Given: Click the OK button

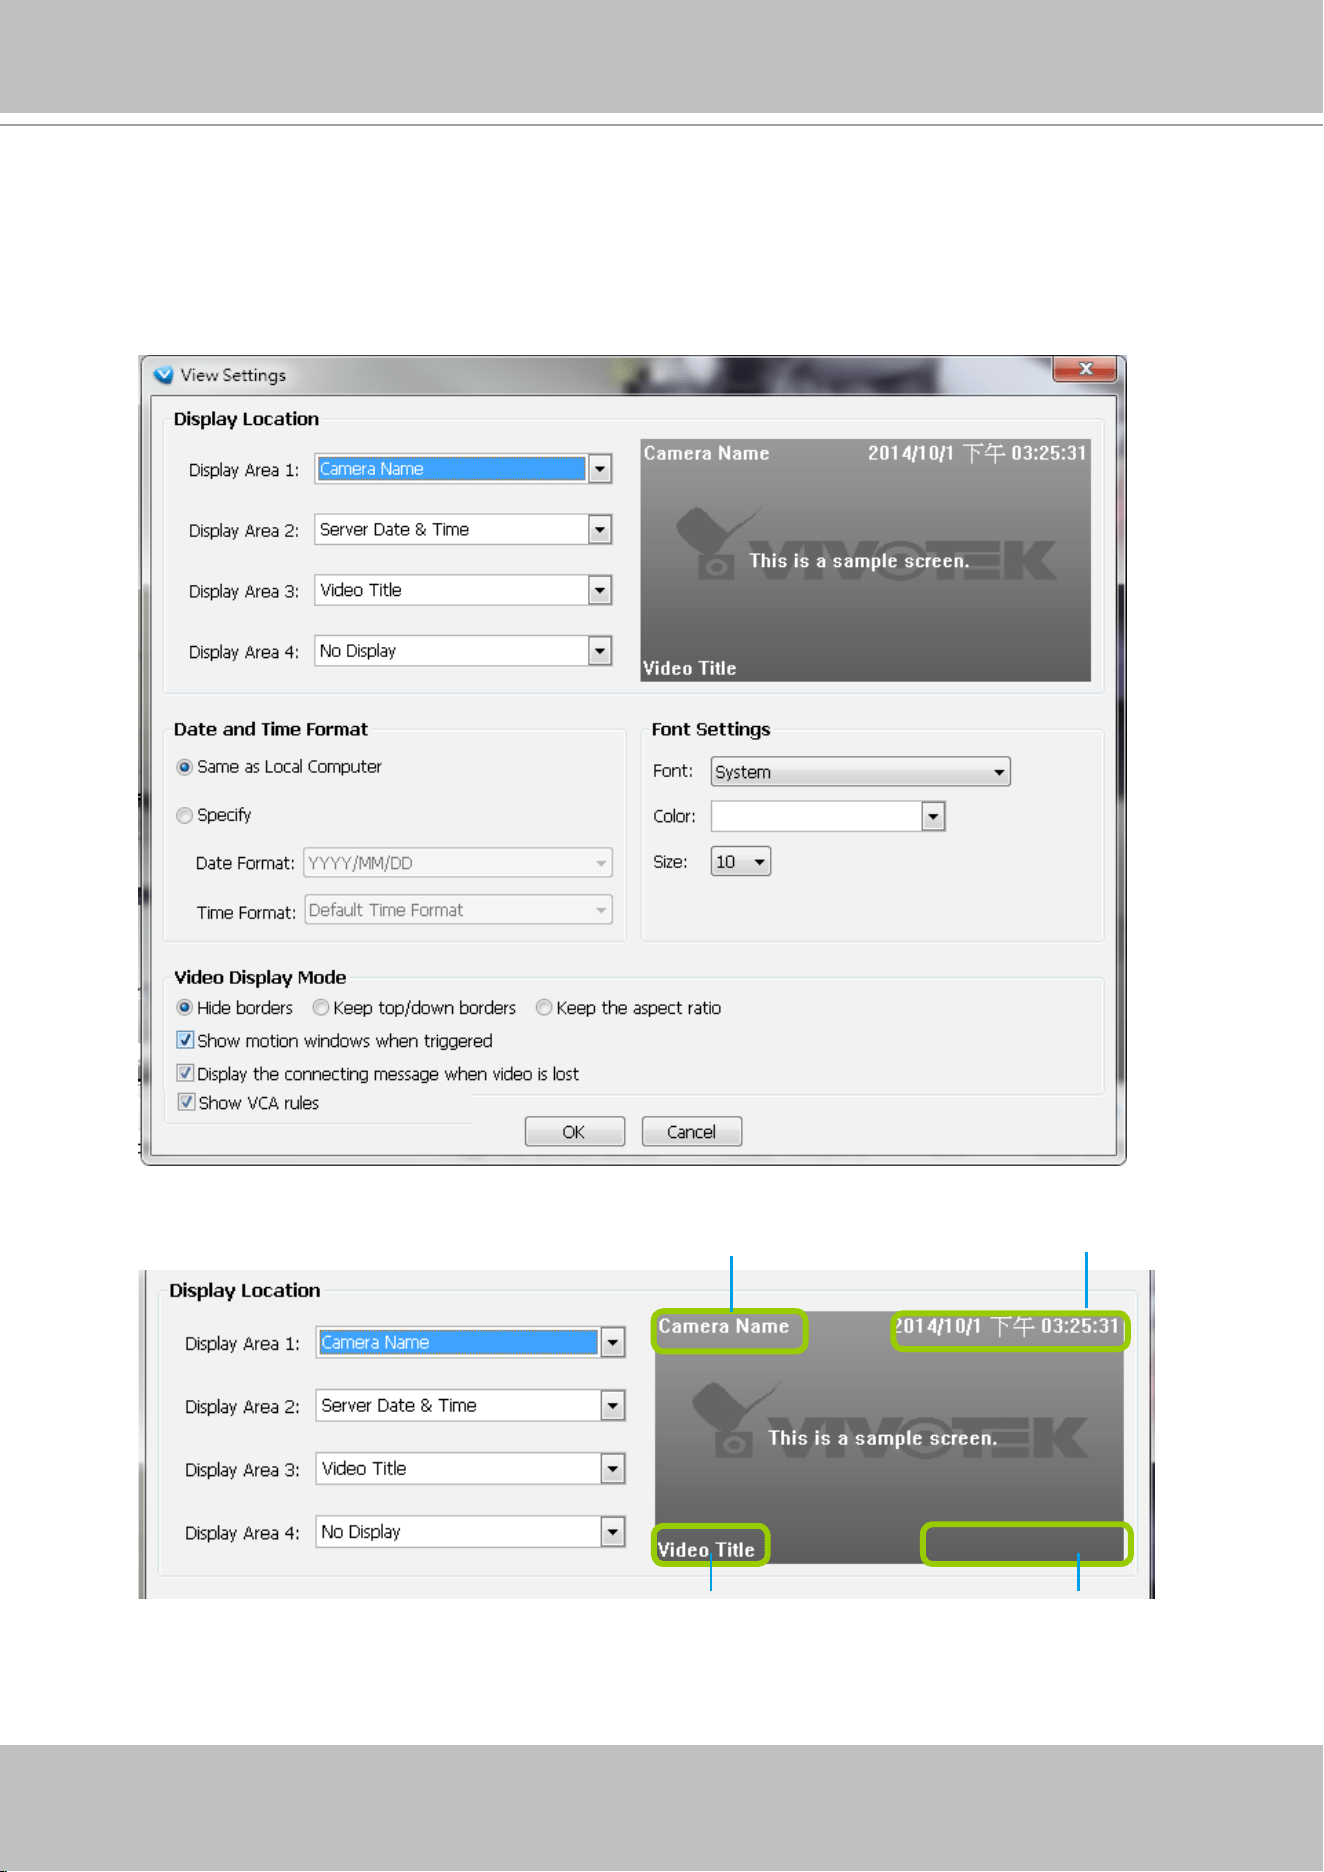Looking at the screenshot, I should coord(575,1132).
